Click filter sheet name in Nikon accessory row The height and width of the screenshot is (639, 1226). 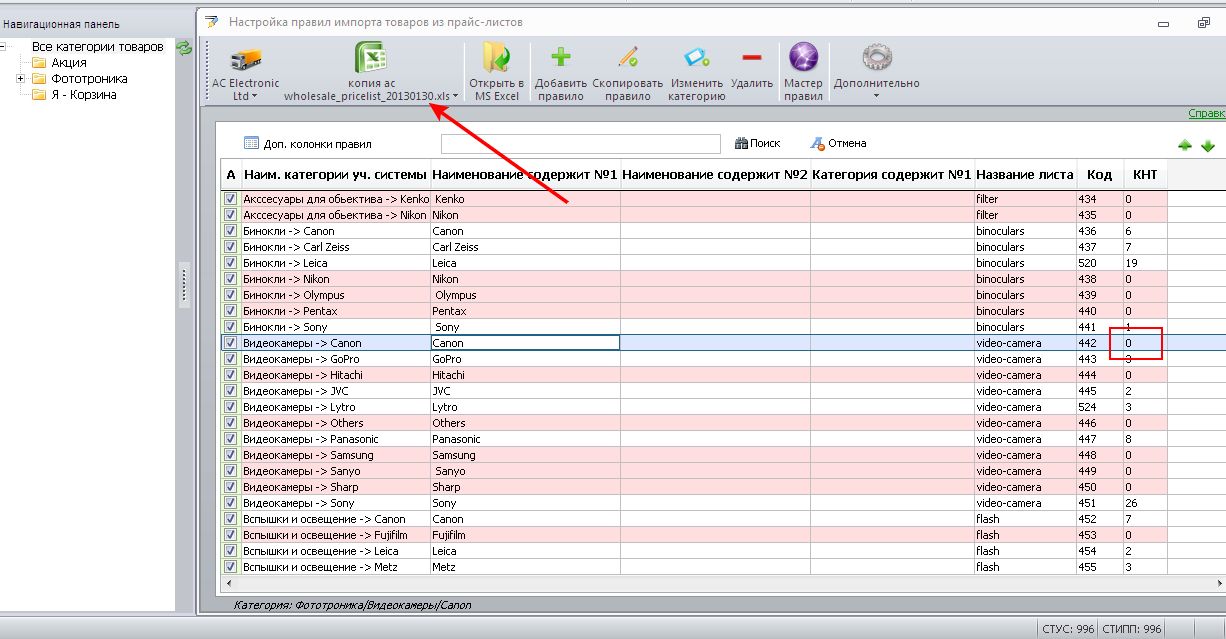(x=1025, y=215)
